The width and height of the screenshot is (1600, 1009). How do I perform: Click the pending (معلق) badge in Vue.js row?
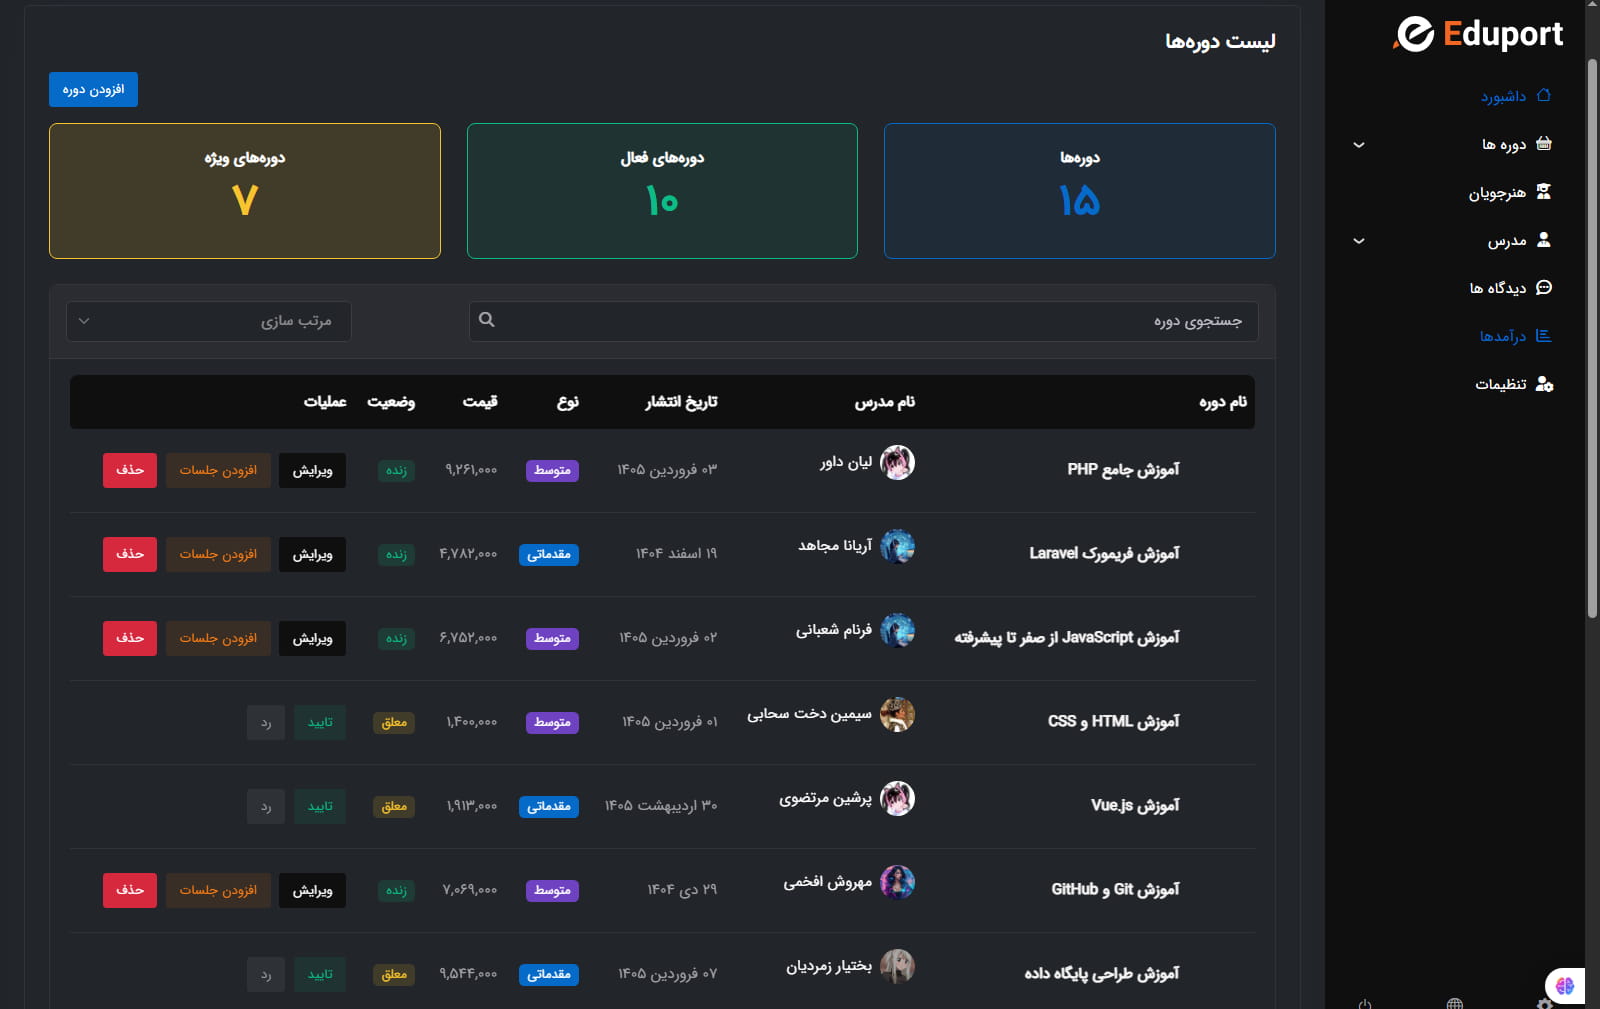pos(394,806)
